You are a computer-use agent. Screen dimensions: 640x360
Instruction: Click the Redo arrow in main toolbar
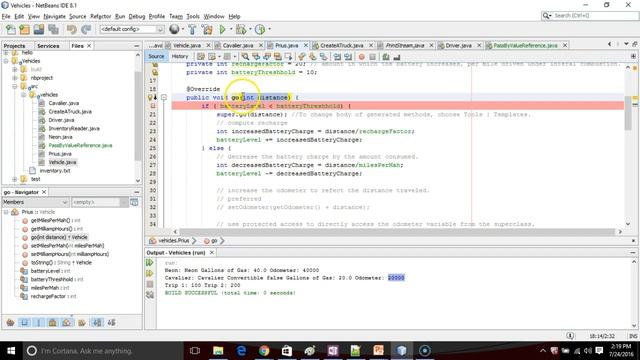86,29
